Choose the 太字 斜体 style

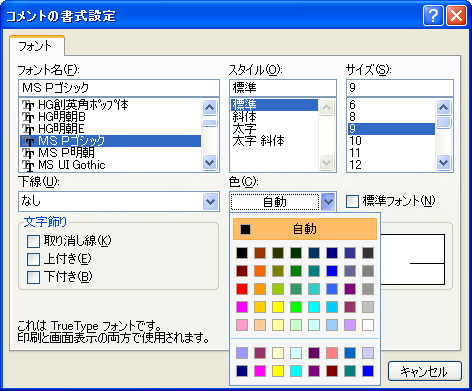(x=274, y=141)
